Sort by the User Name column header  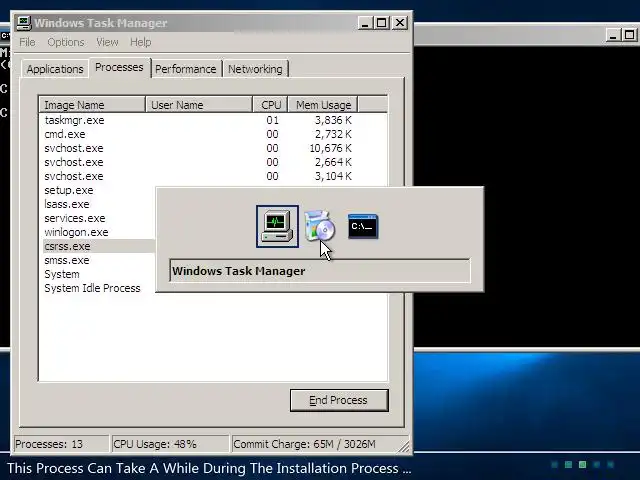199,105
